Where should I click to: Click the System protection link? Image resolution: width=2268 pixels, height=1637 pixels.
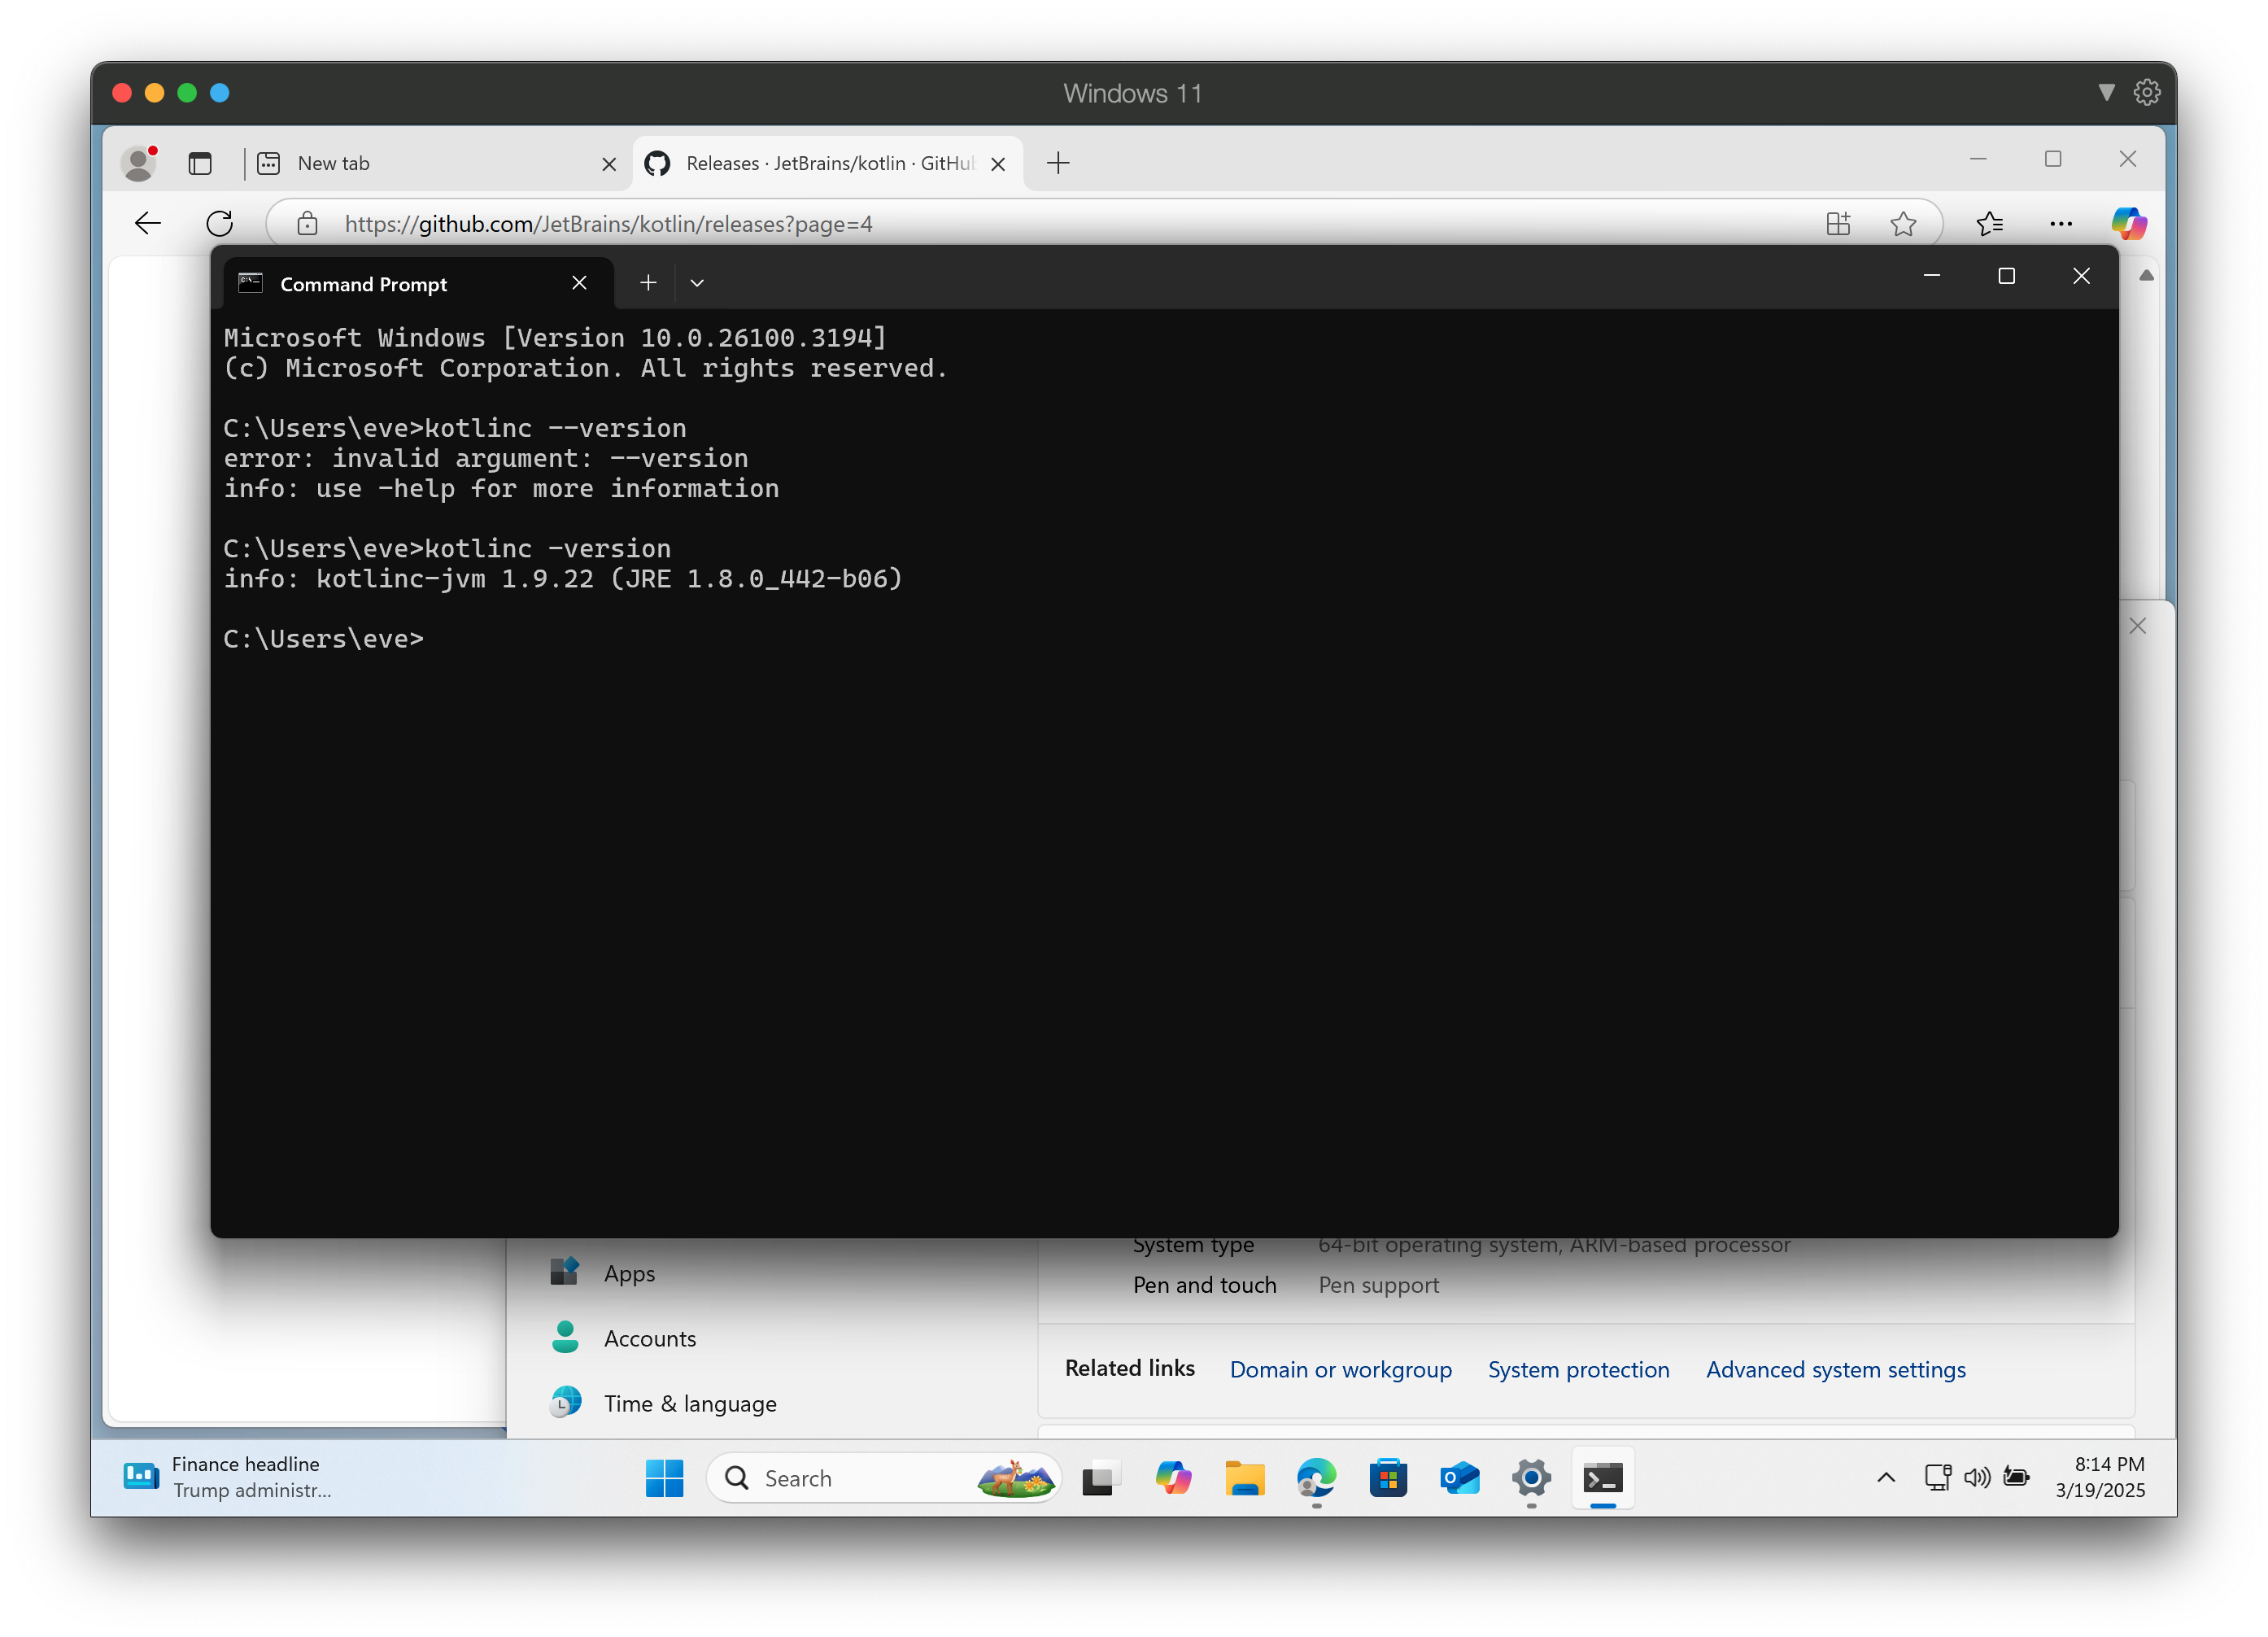pos(1578,1369)
